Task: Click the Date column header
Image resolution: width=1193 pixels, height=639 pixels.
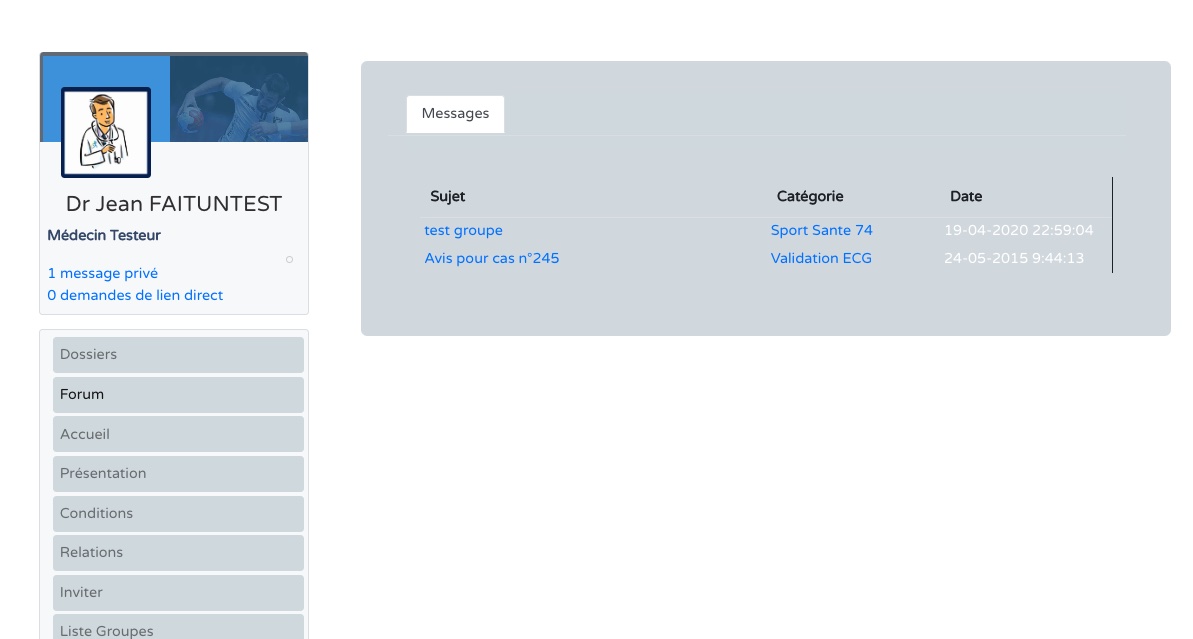Action: 966,196
